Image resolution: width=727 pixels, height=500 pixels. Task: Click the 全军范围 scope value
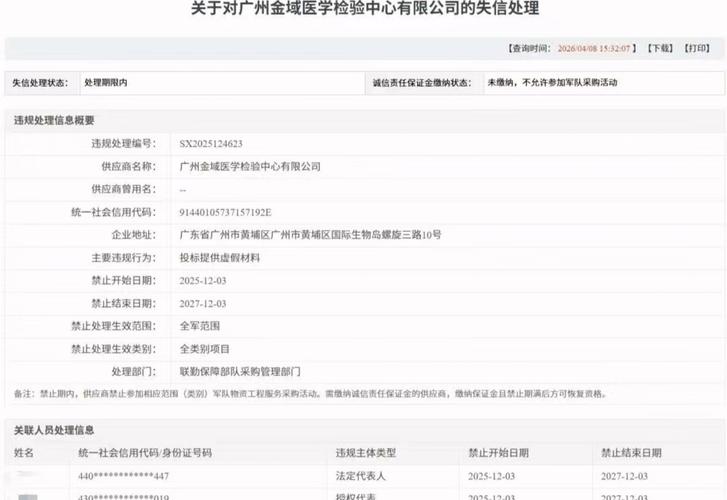pyautogui.click(x=200, y=326)
